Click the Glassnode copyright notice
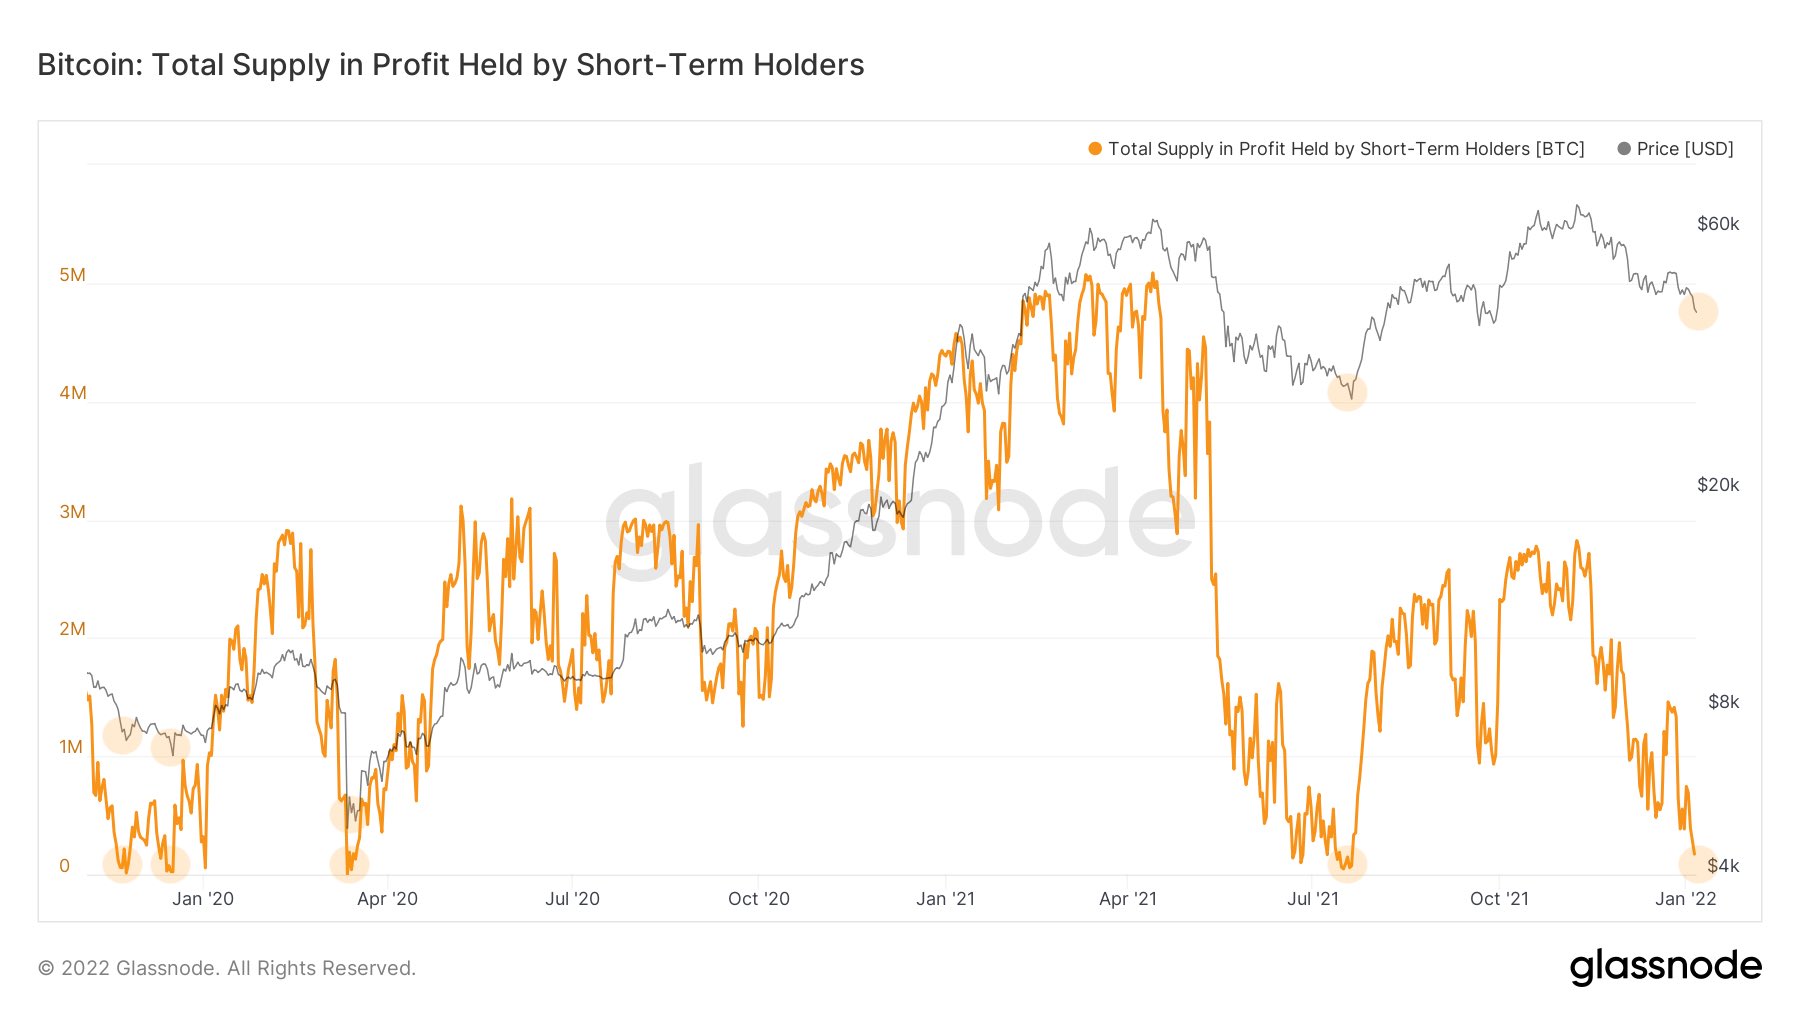 227,968
